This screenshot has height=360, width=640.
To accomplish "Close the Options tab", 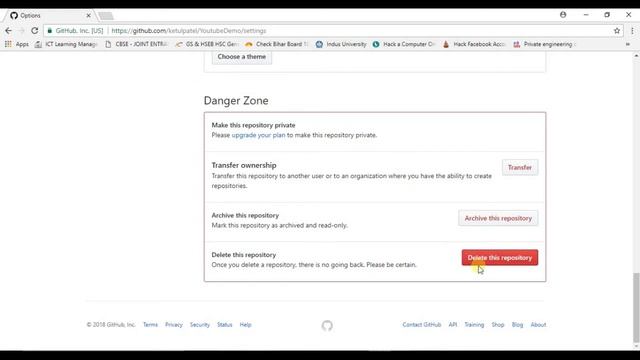I will tap(89, 16).
